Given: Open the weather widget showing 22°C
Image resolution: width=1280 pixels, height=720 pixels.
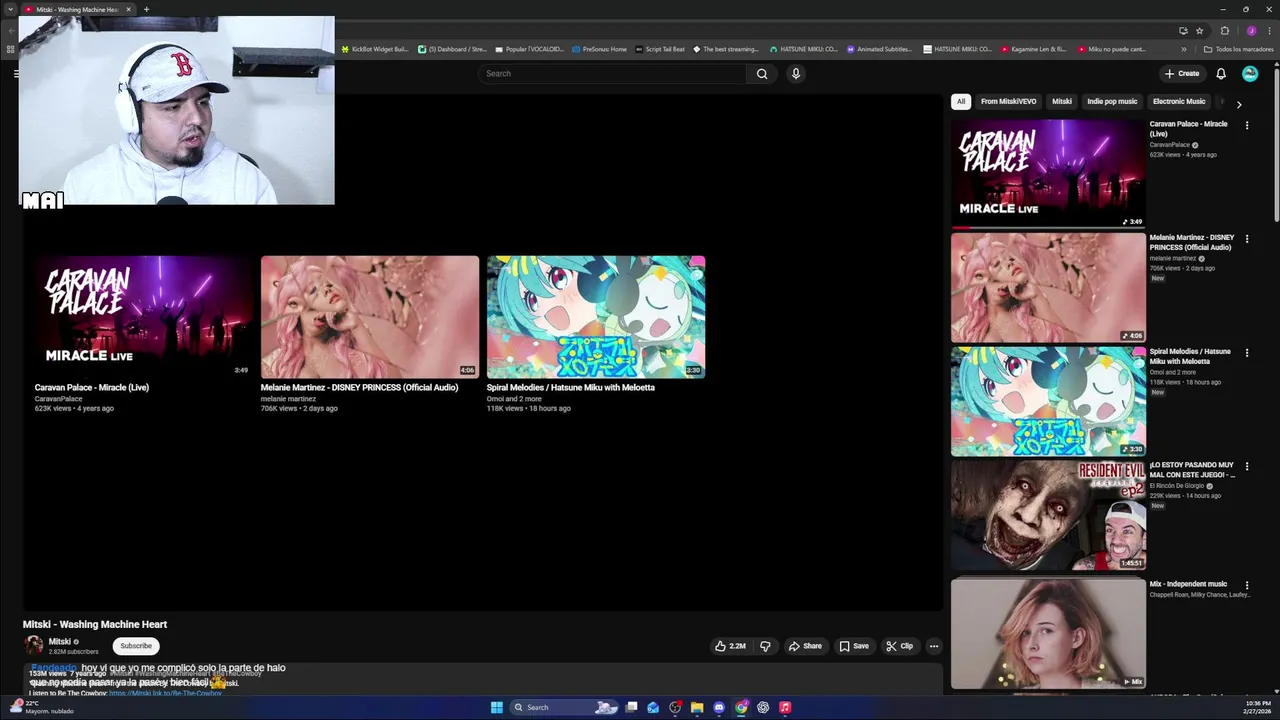Looking at the screenshot, I should [42, 707].
